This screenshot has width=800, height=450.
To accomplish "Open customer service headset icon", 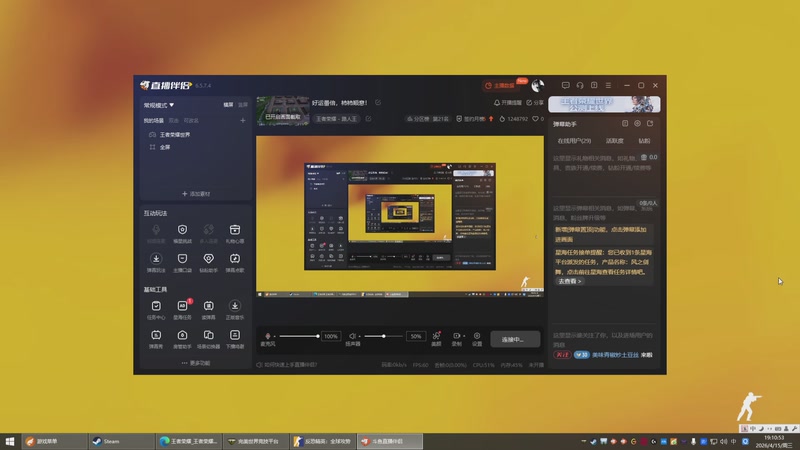I will pos(580,85).
